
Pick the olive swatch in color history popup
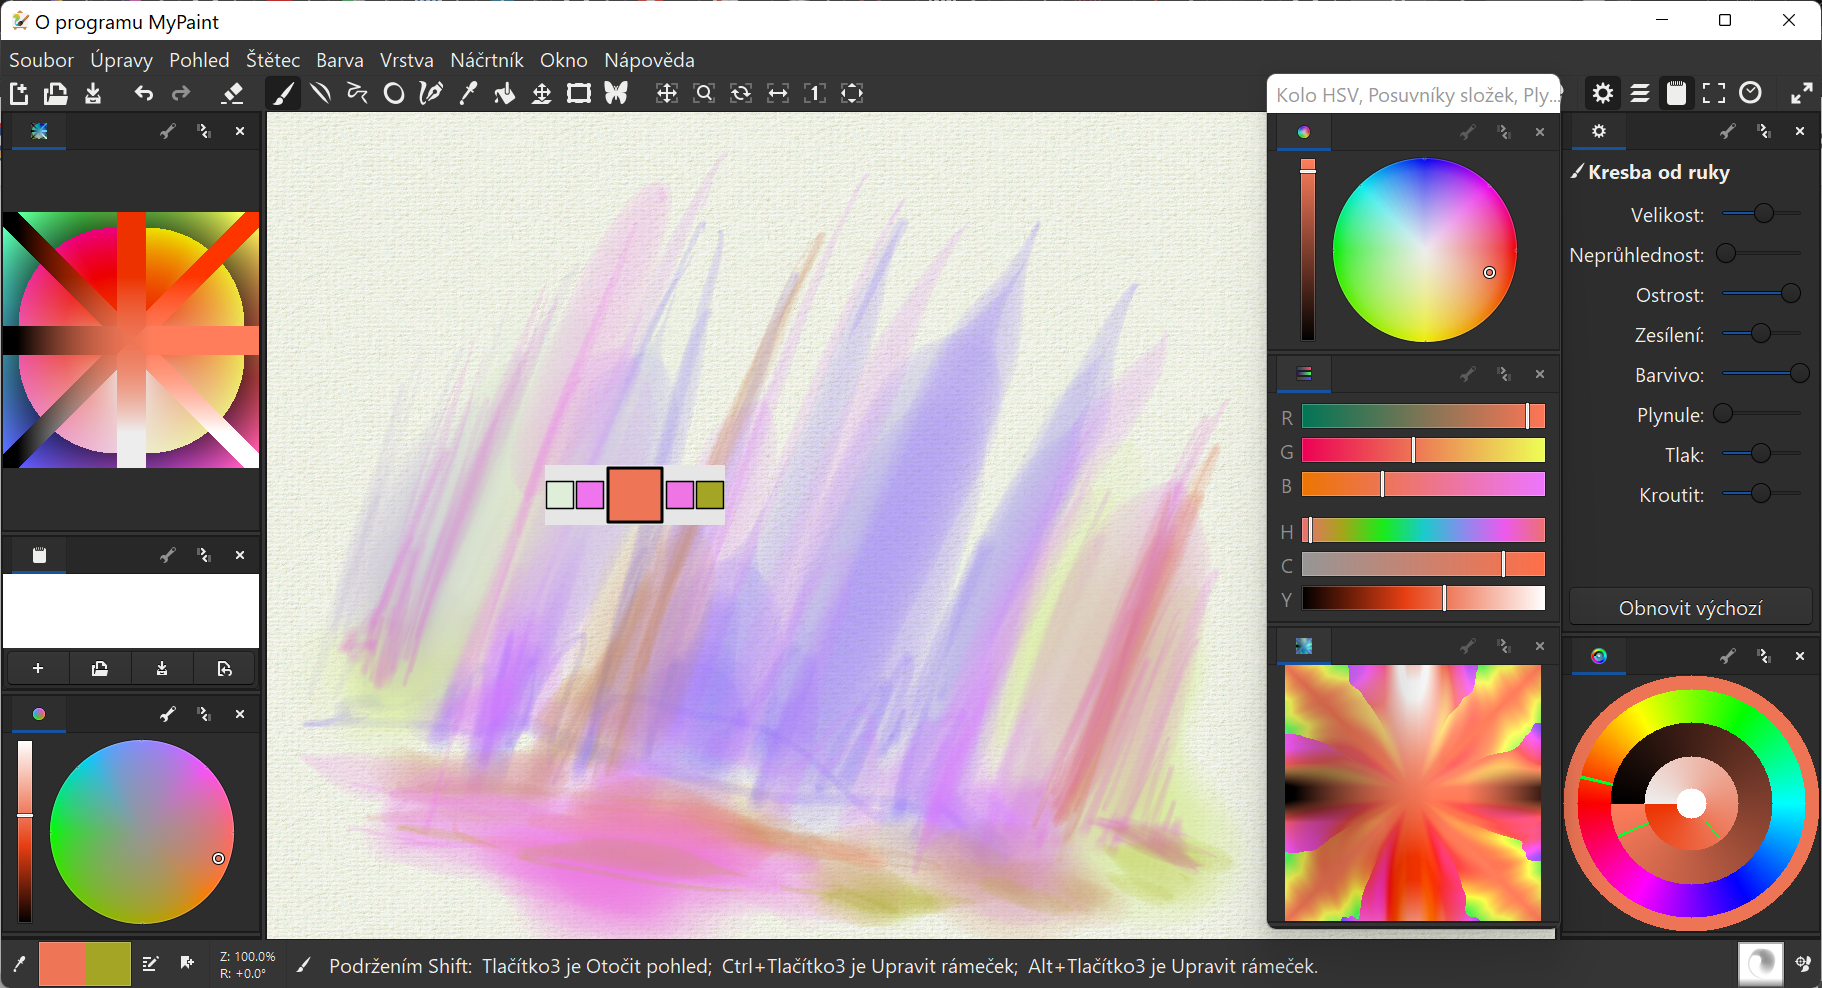pyautogui.click(x=710, y=494)
